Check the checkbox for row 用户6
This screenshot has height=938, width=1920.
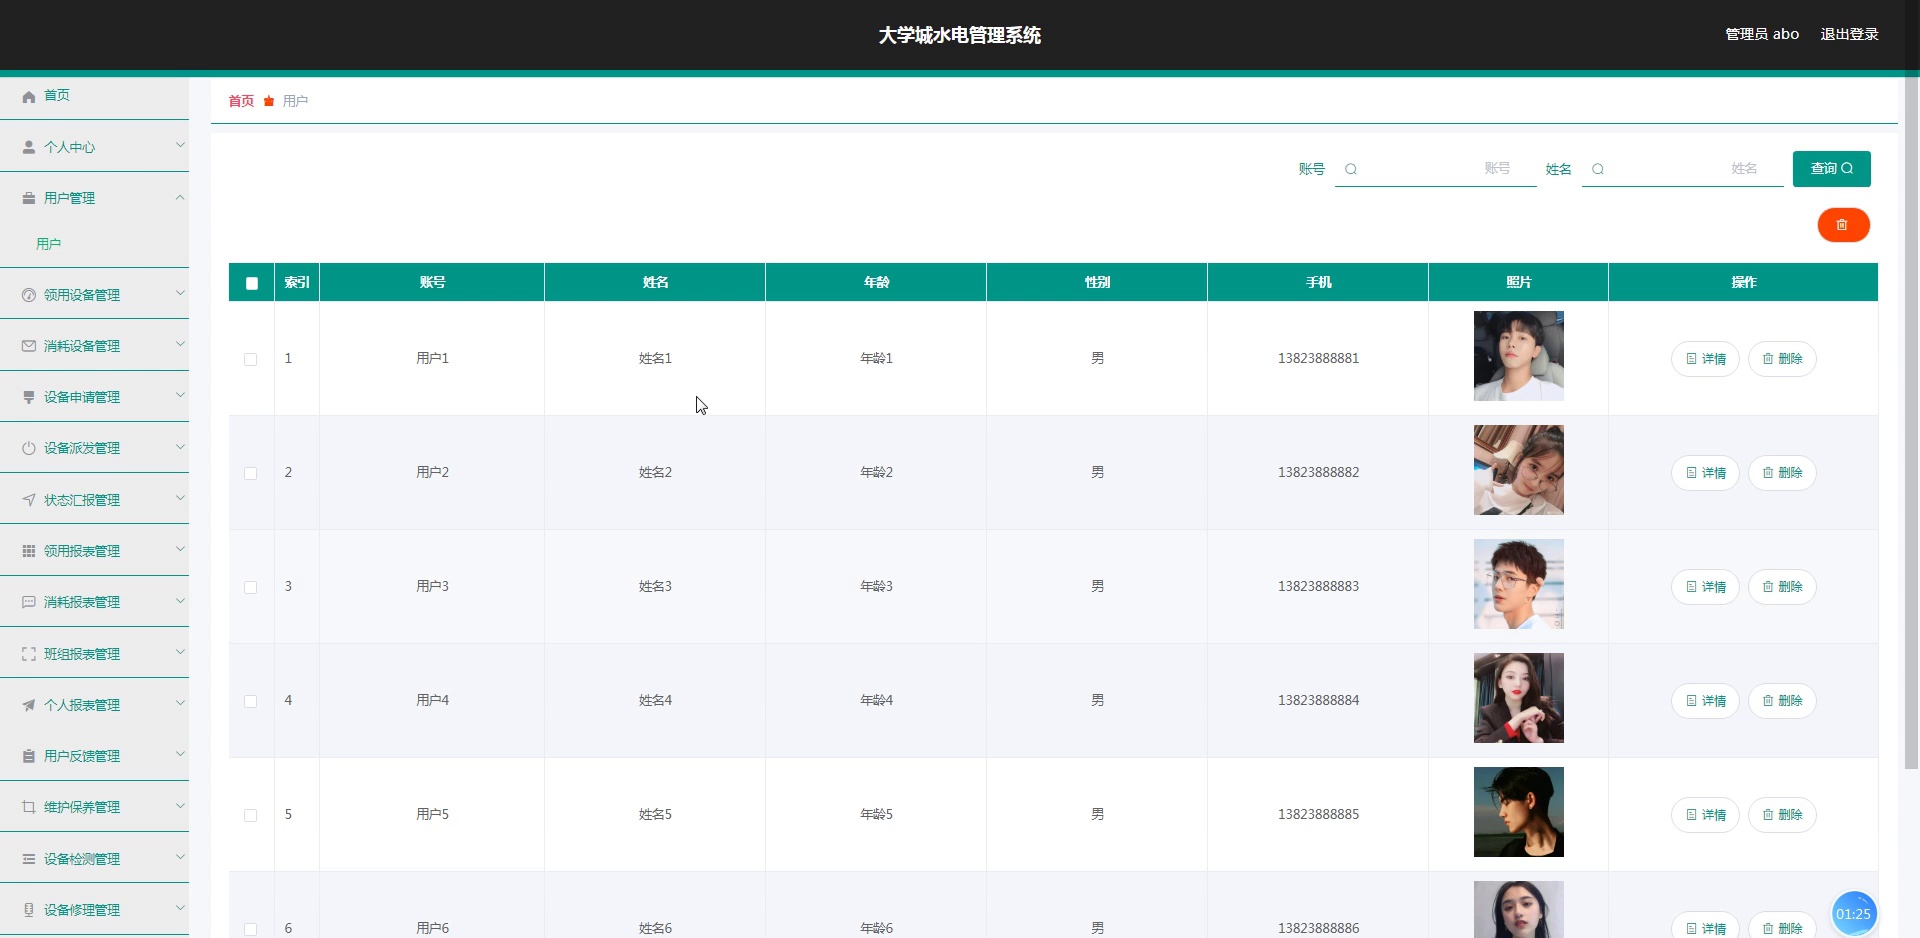click(x=250, y=929)
